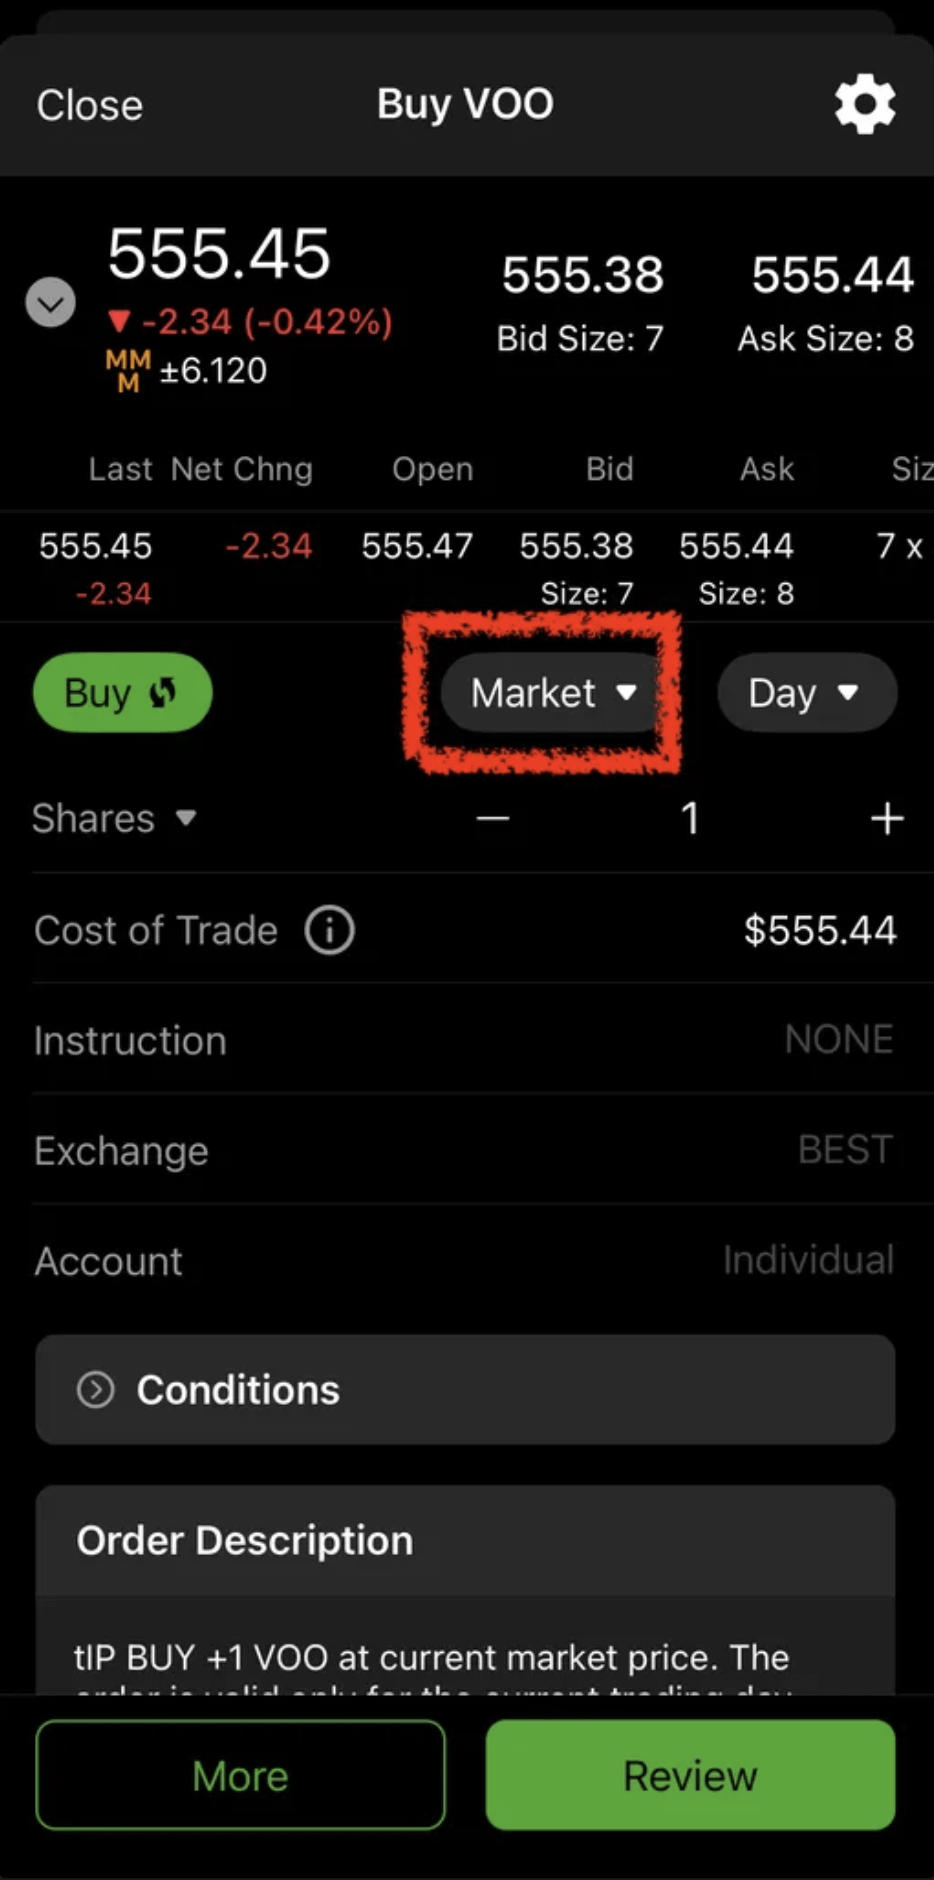
Task: Toggle the Buy/Sell side button
Action: click(x=122, y=693)
